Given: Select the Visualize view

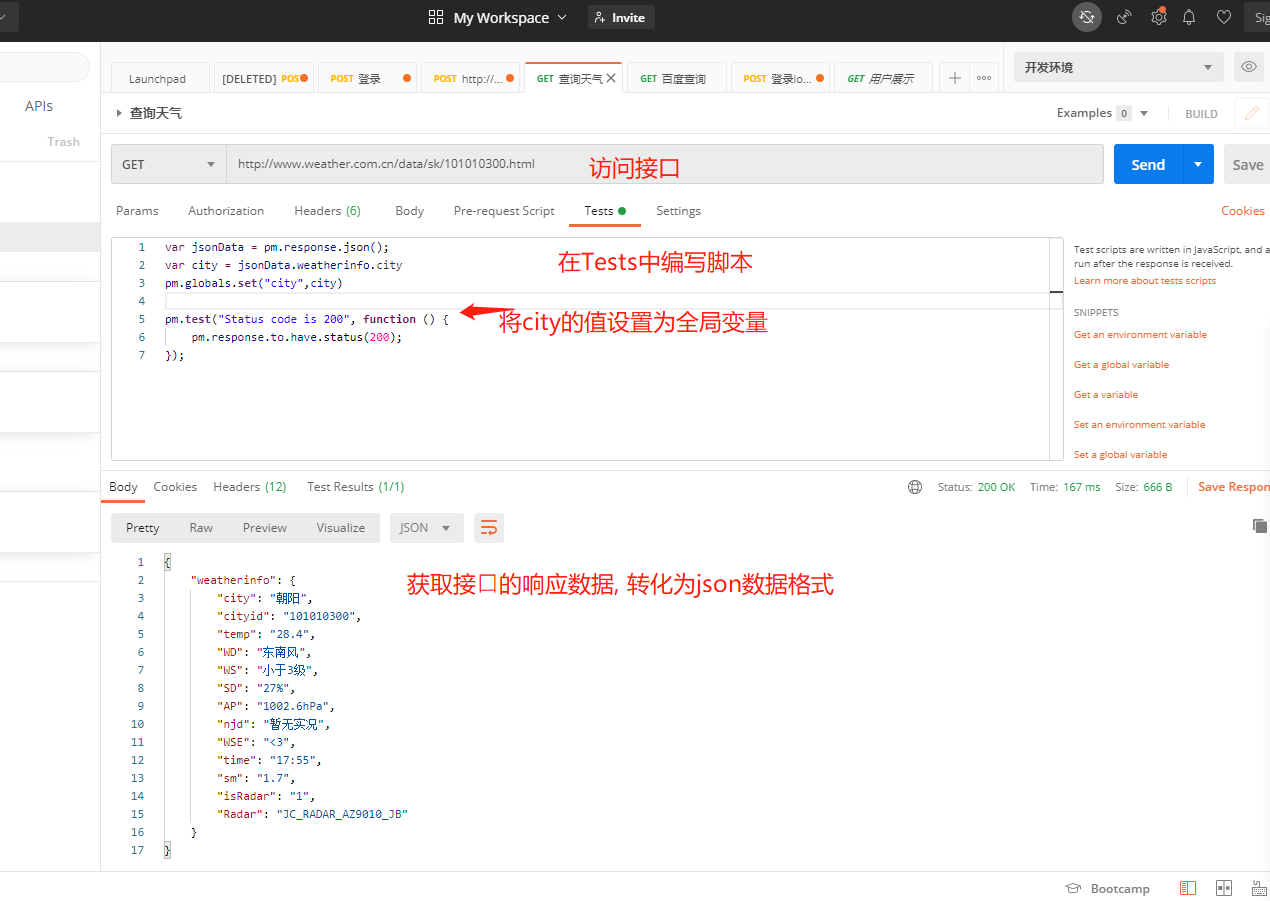Looking at the screenshot, I should point(341,528).
